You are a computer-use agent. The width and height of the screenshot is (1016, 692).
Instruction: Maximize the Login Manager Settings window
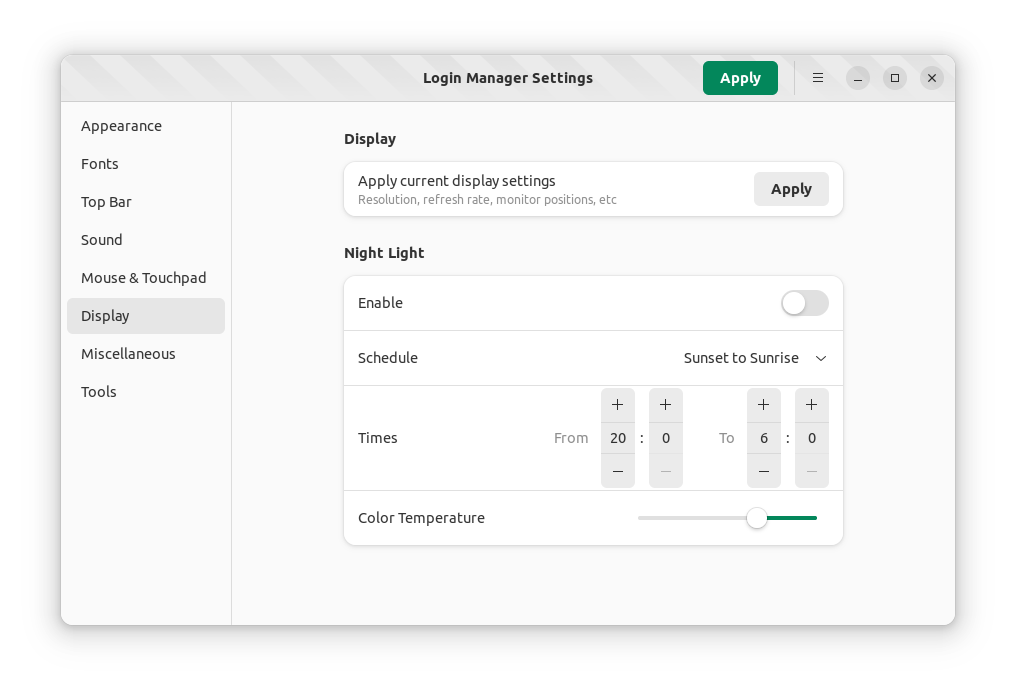point(895,78)
